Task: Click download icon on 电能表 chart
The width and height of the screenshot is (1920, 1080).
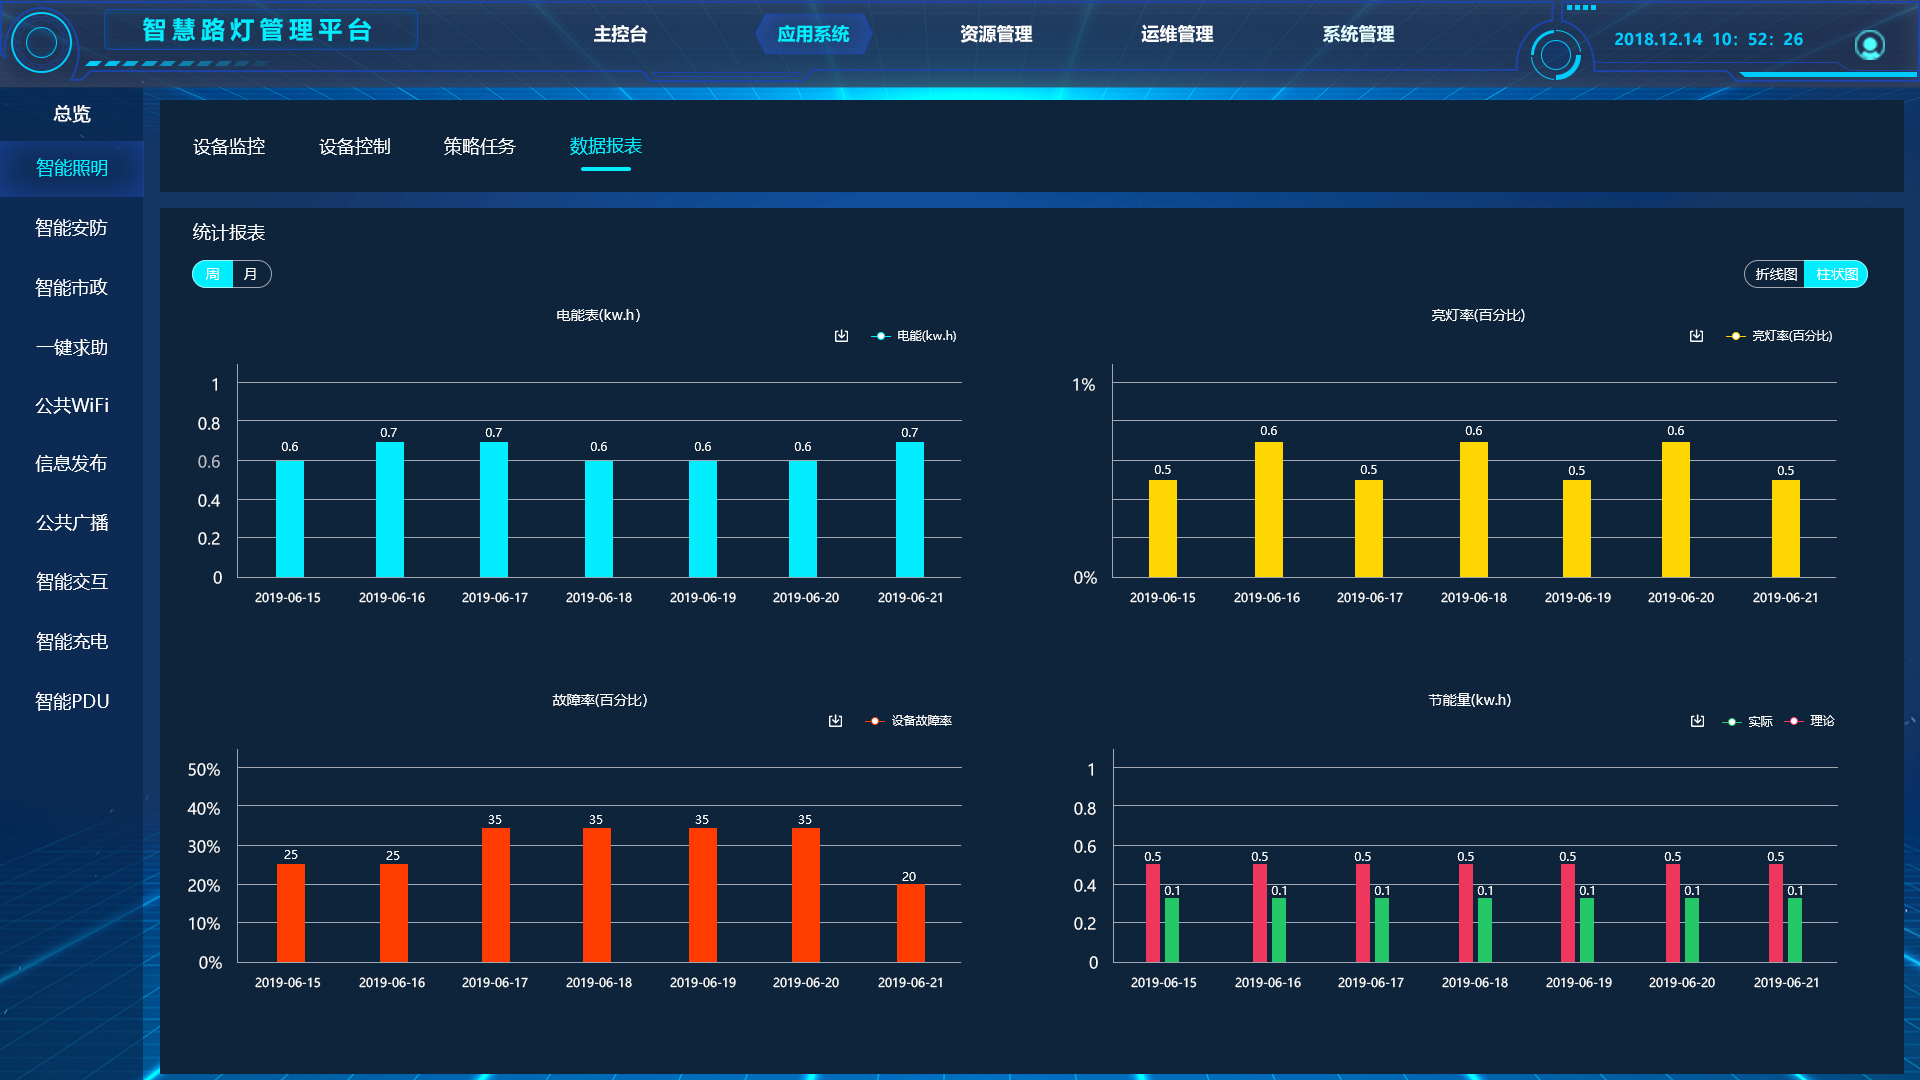Action: (x=841, y=336)
